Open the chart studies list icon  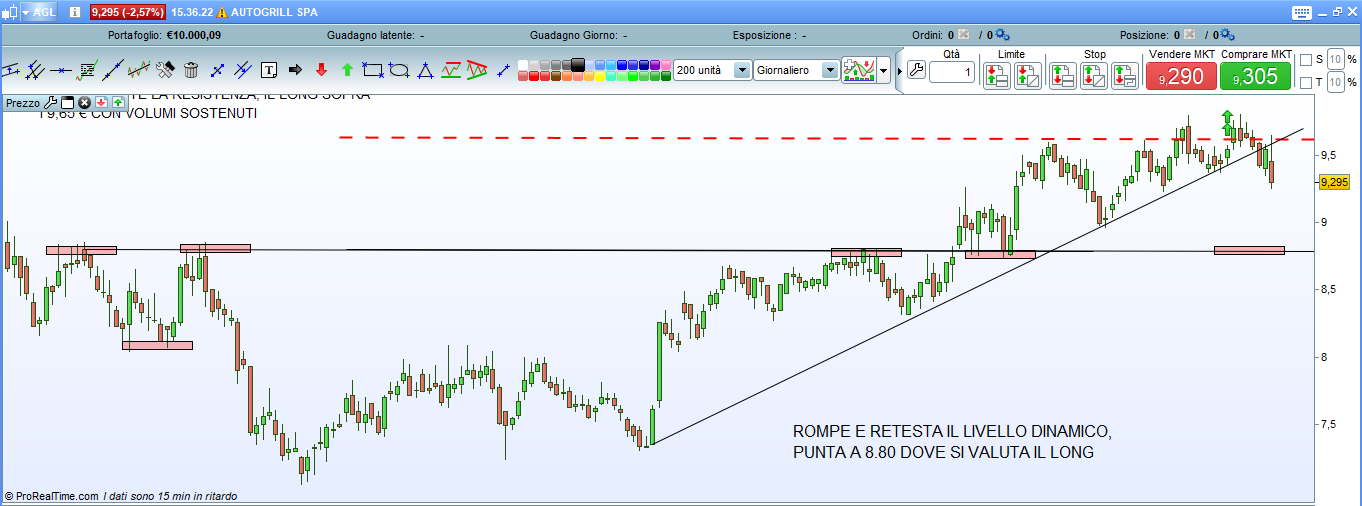(x=87, y=70)
